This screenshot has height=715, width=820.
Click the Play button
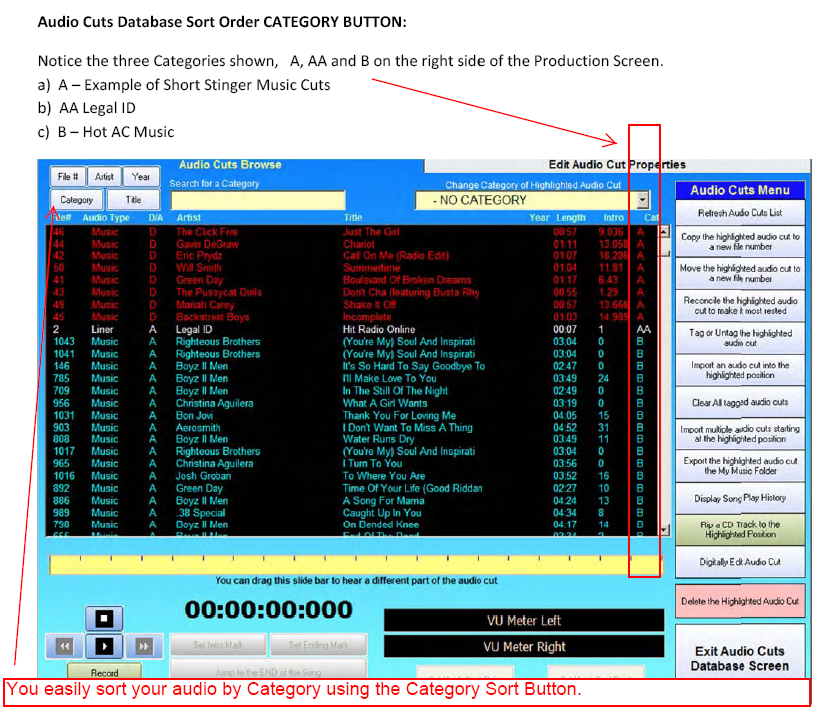pos(107,646)
